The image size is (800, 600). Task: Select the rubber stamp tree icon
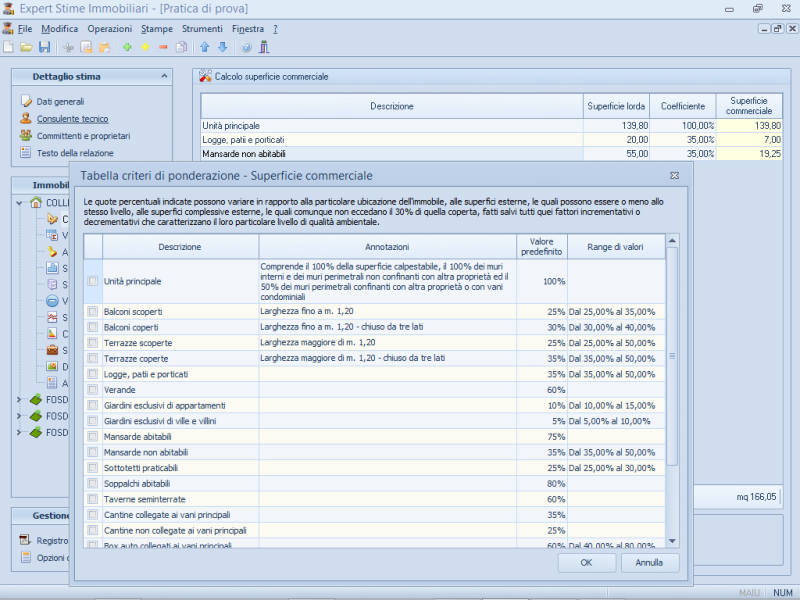click(x=52, y=252)
